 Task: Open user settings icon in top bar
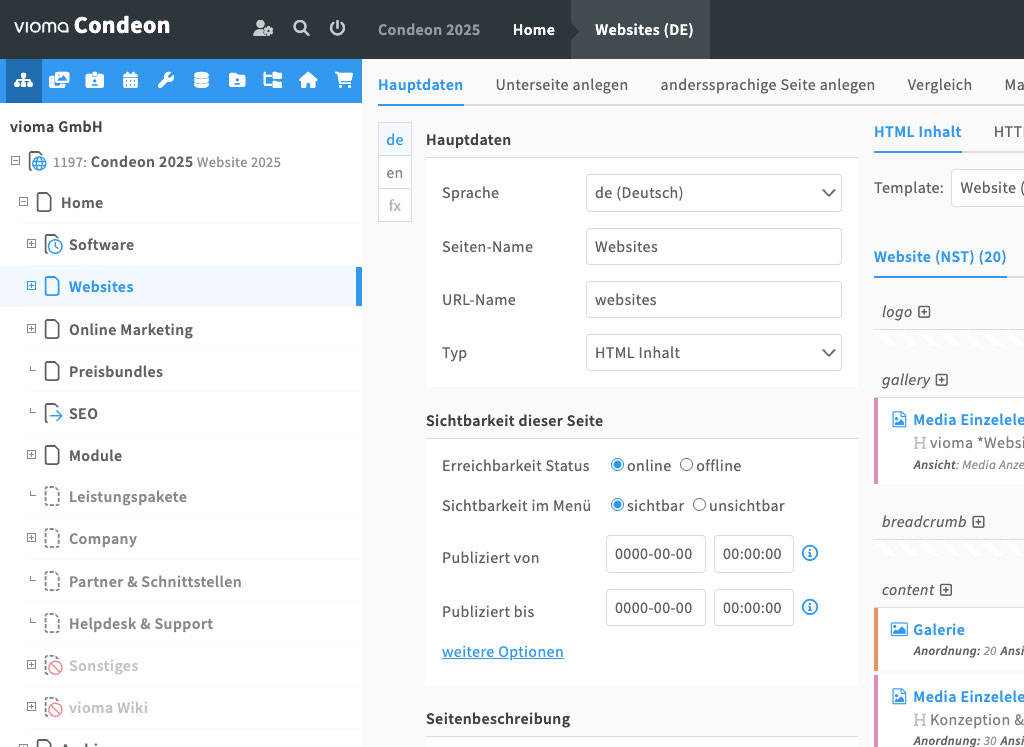263,29
